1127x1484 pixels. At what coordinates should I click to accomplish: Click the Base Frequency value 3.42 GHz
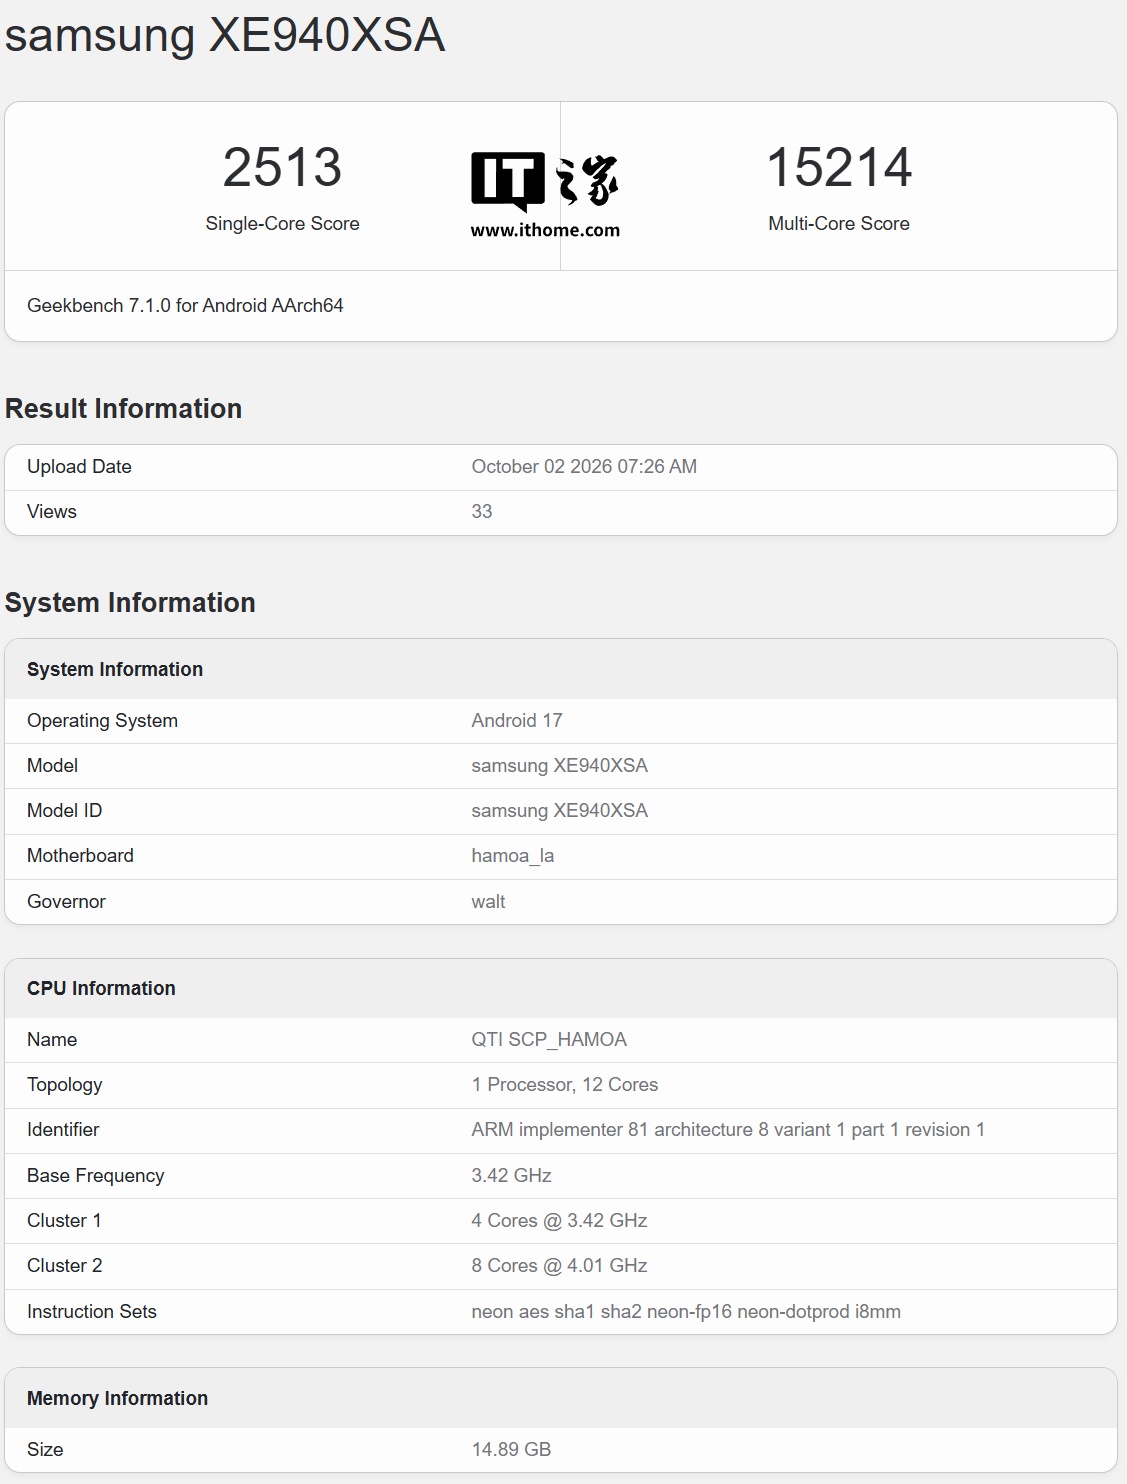point(511,1176)
